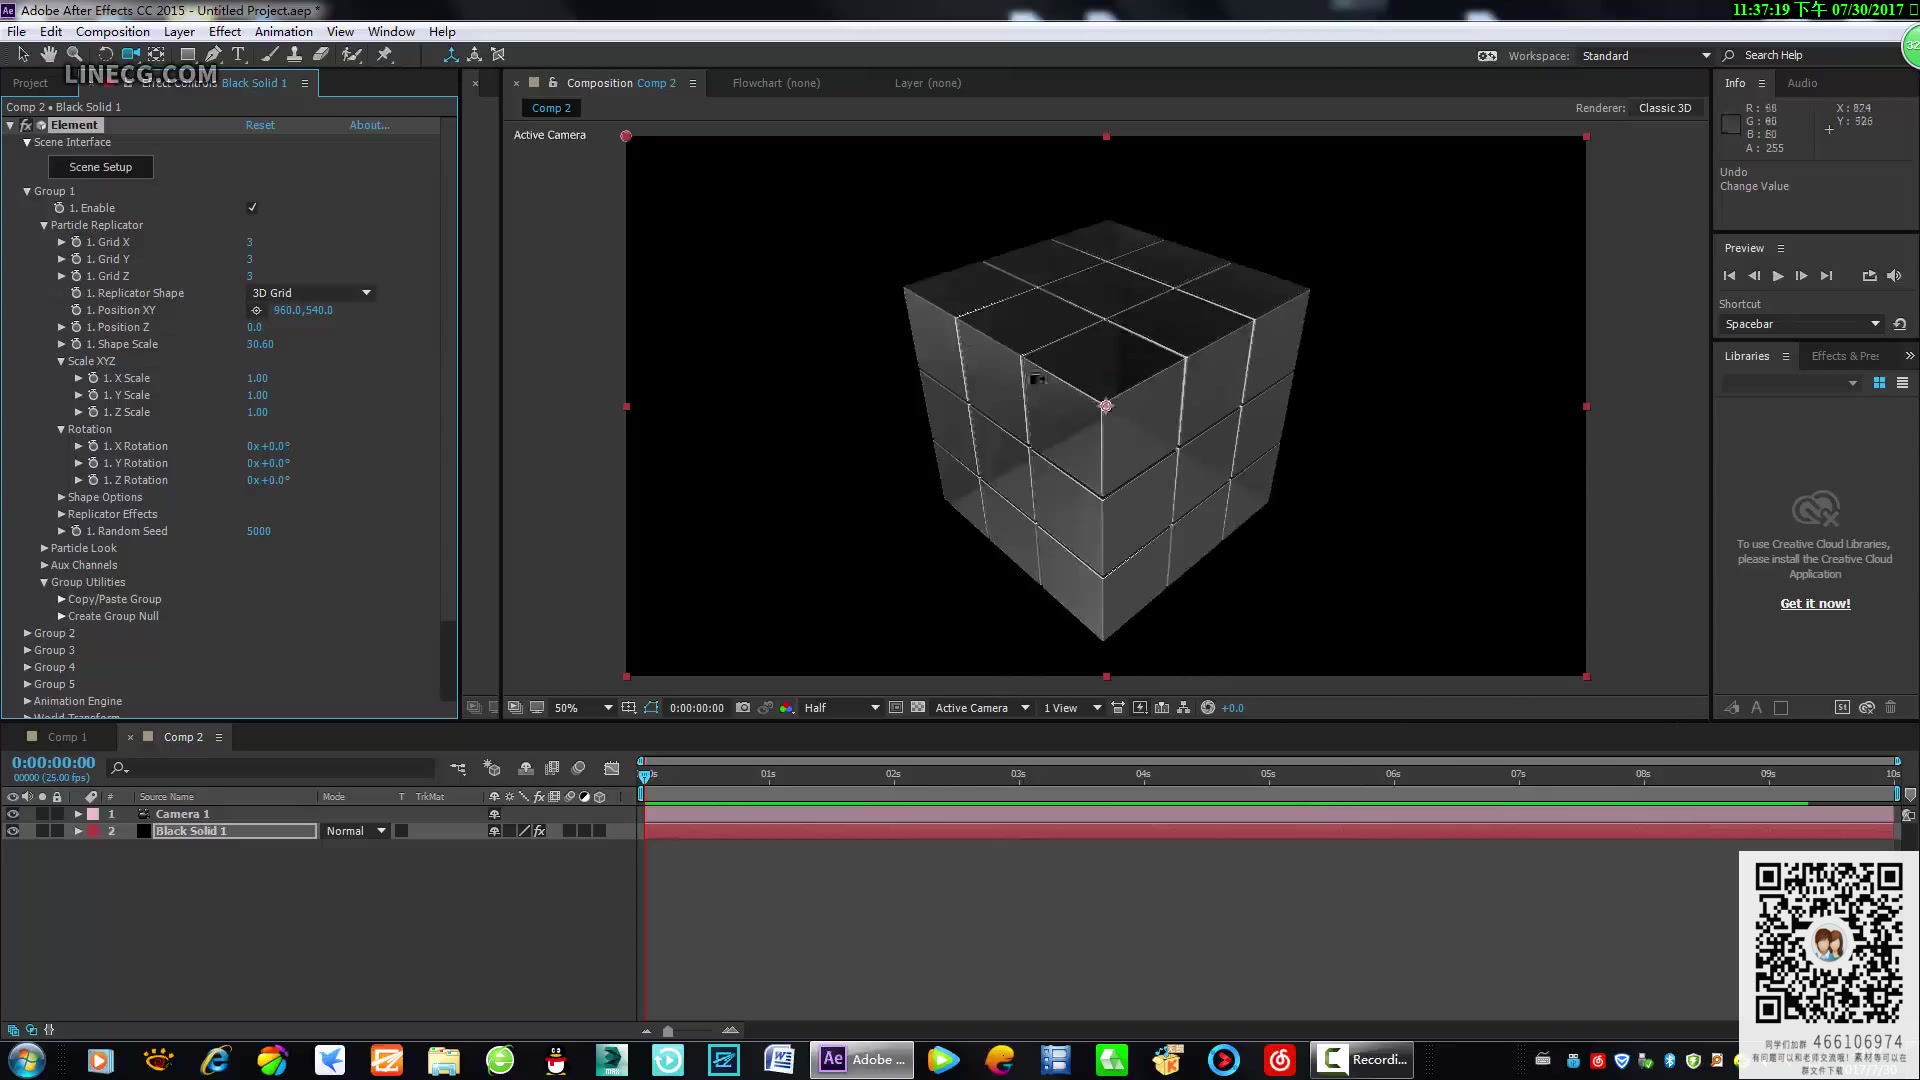Image resolution: width=1920 pixels, height=1080 pixels.
Task: Select the Puppet Pin tool
Action: point(384,55)
